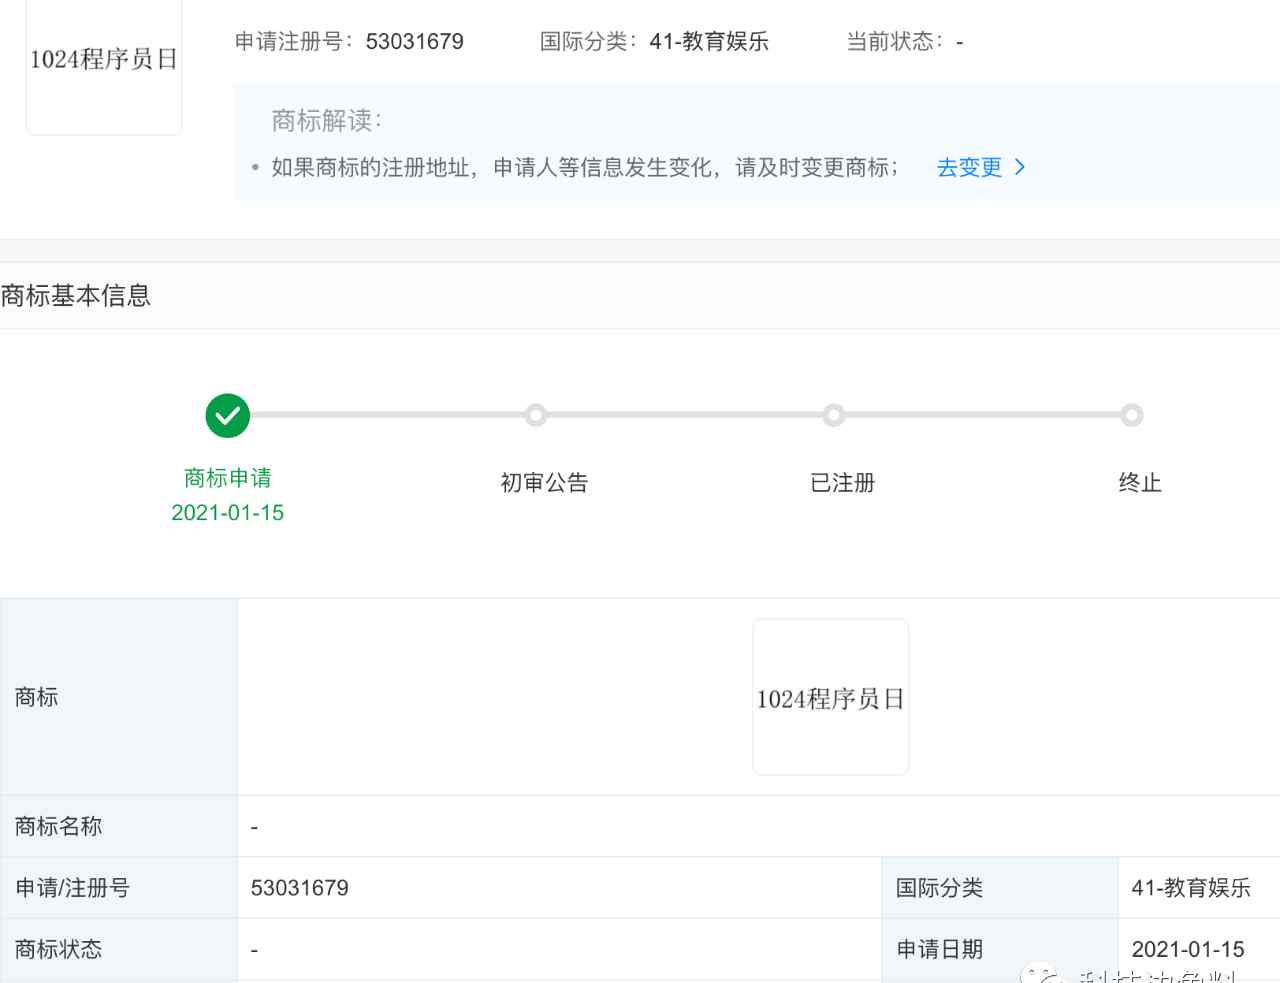Click the 商标状态 row header cell

coord(119,949)
